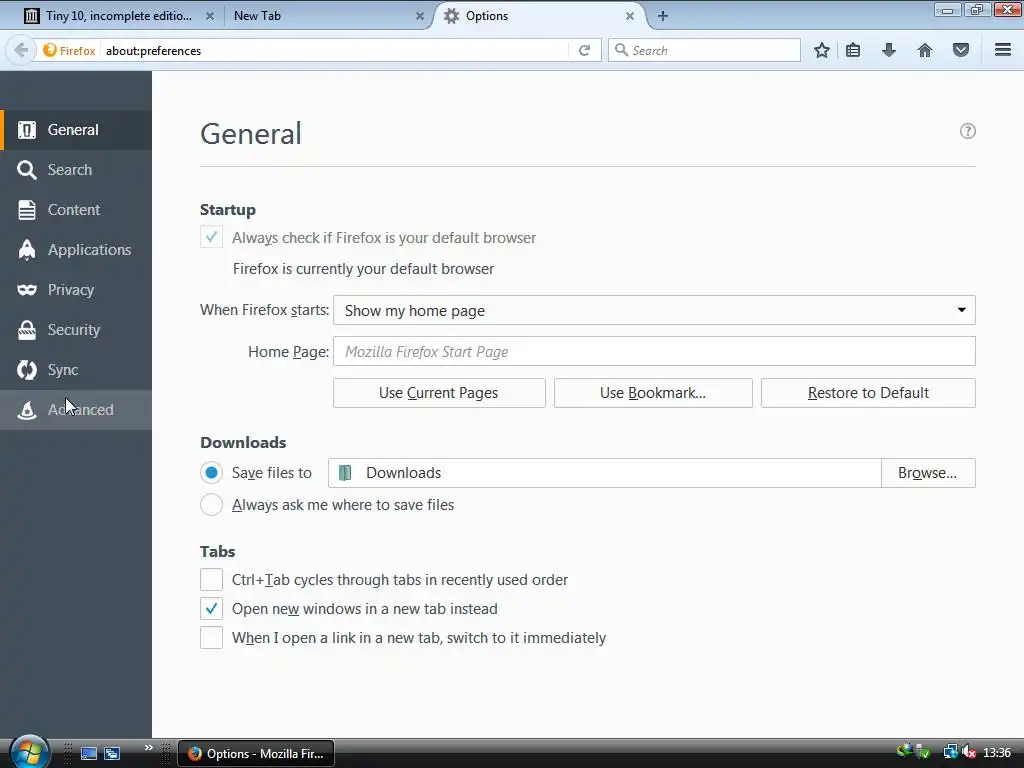The width and height of the screenshot is (1024, 768).
Task: Click the Pocket icon in toolbar
Action: 961,50
